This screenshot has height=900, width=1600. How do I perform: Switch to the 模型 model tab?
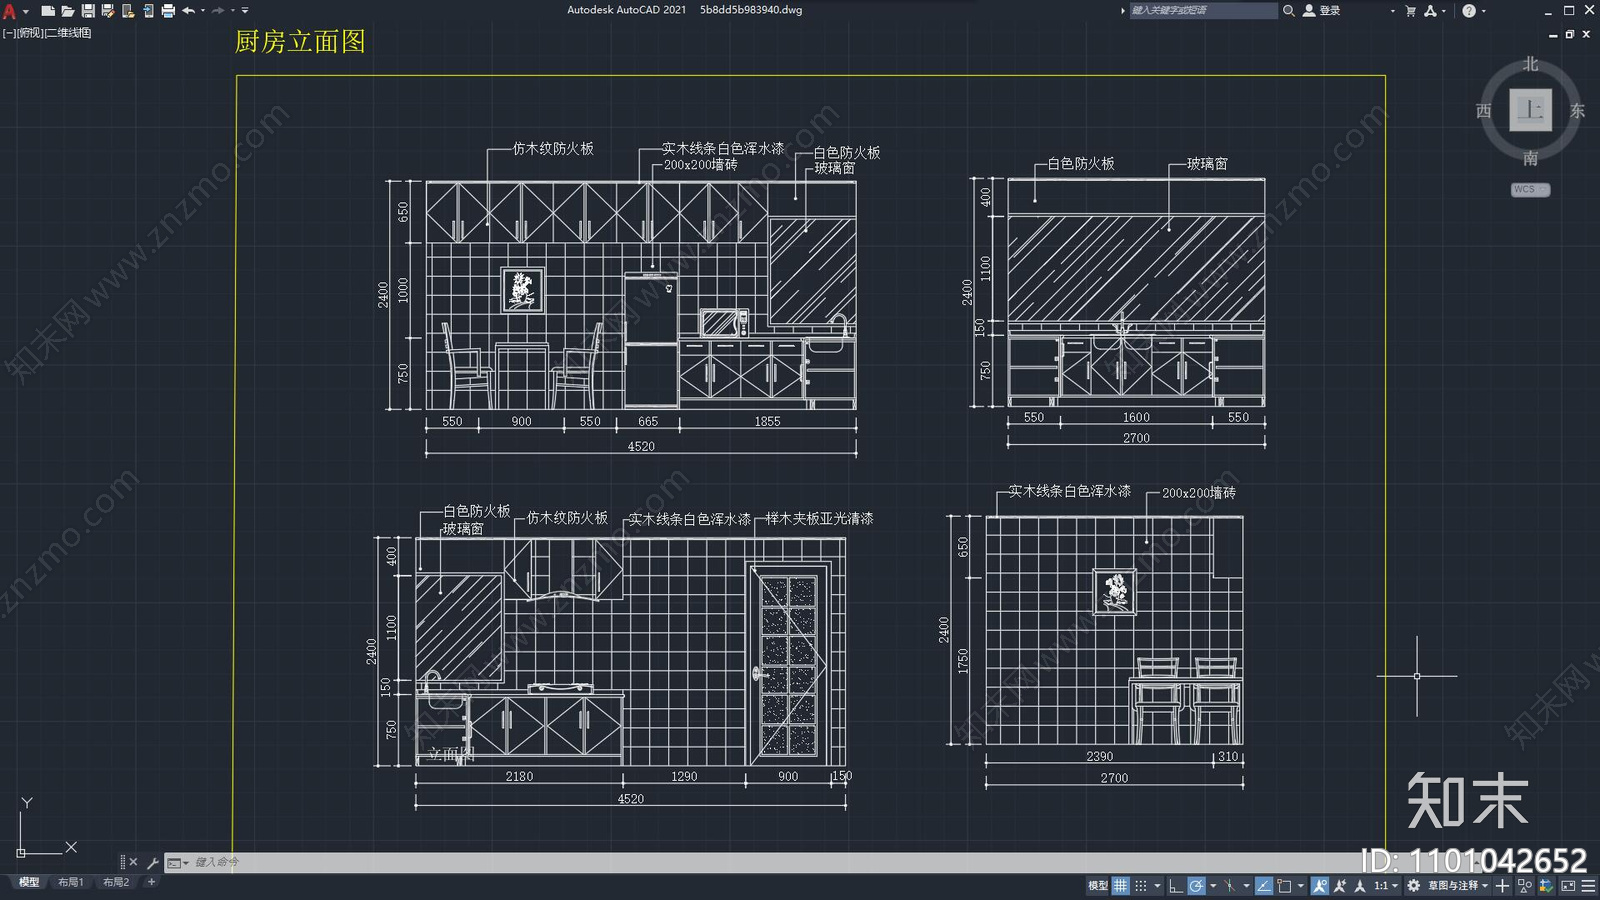pos(29,882)
